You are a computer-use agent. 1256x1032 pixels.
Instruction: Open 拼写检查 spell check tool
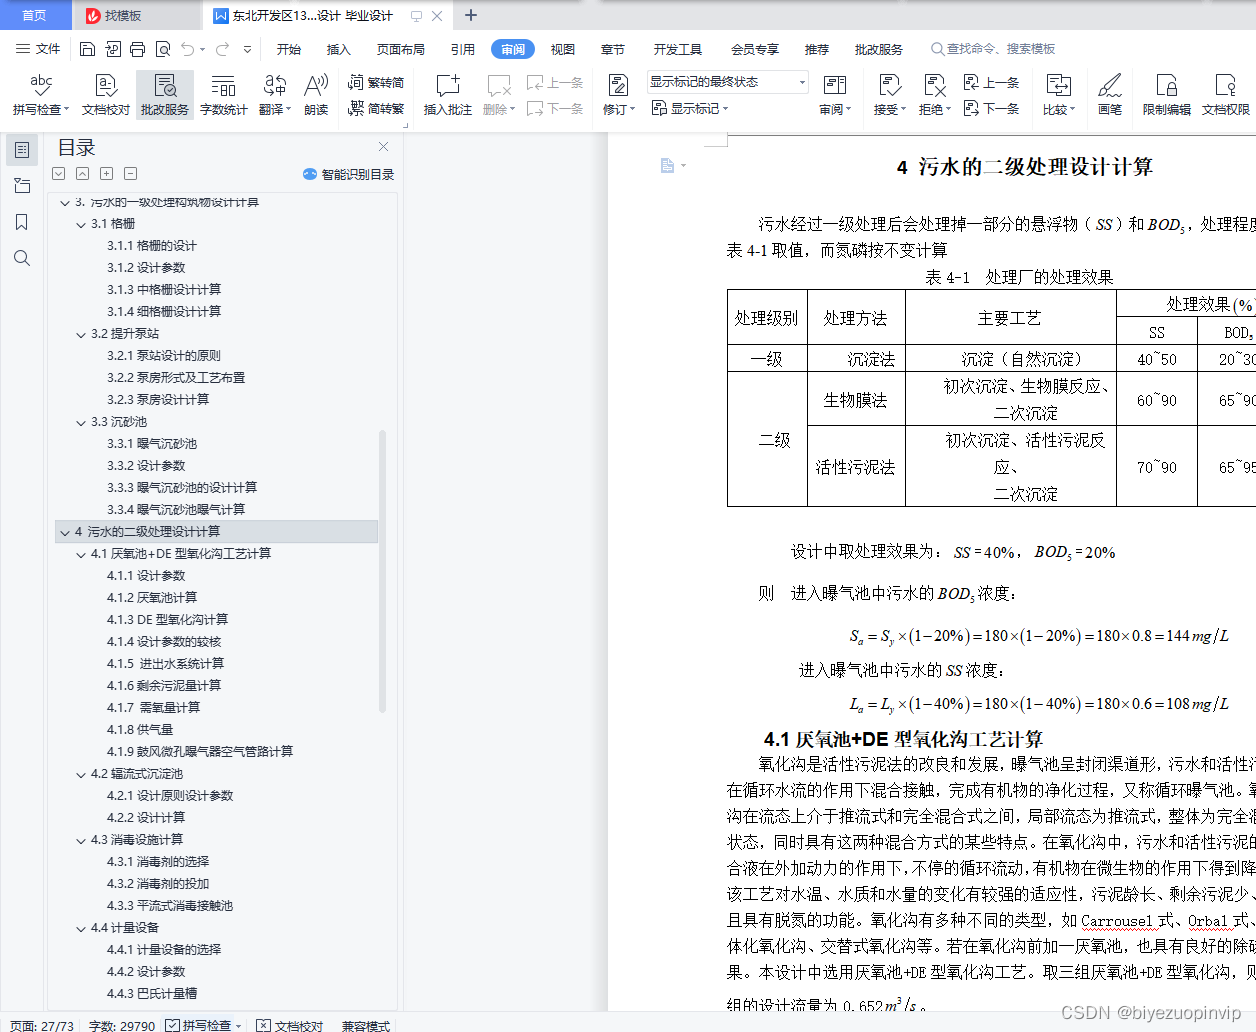41,95
